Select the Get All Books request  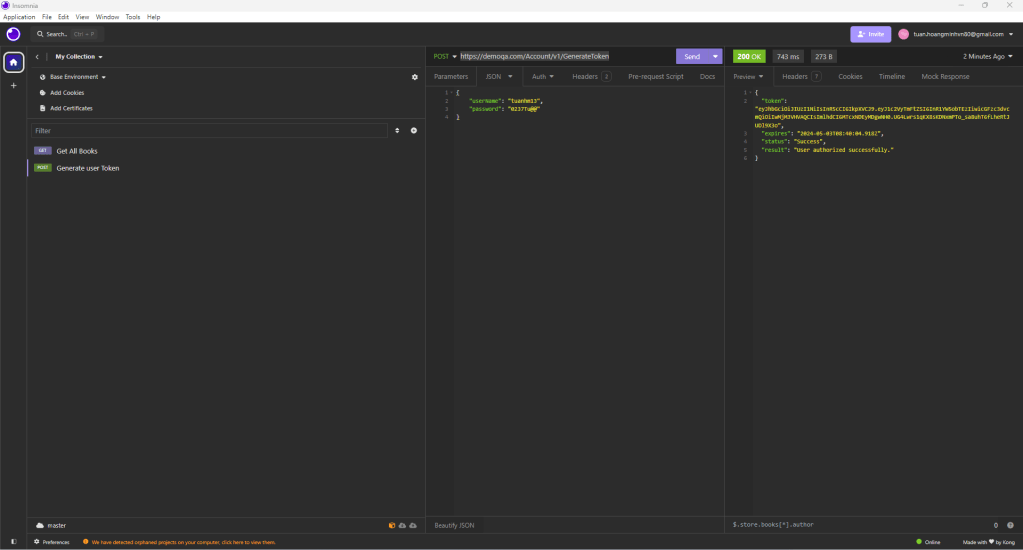coord(77,151)
